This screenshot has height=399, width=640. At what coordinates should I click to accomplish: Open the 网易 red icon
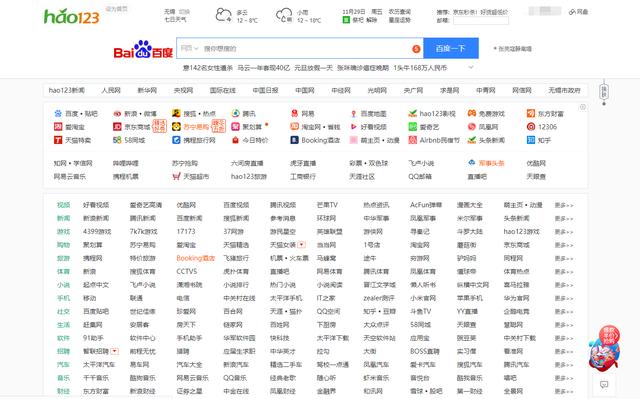[x=294, y=113]
